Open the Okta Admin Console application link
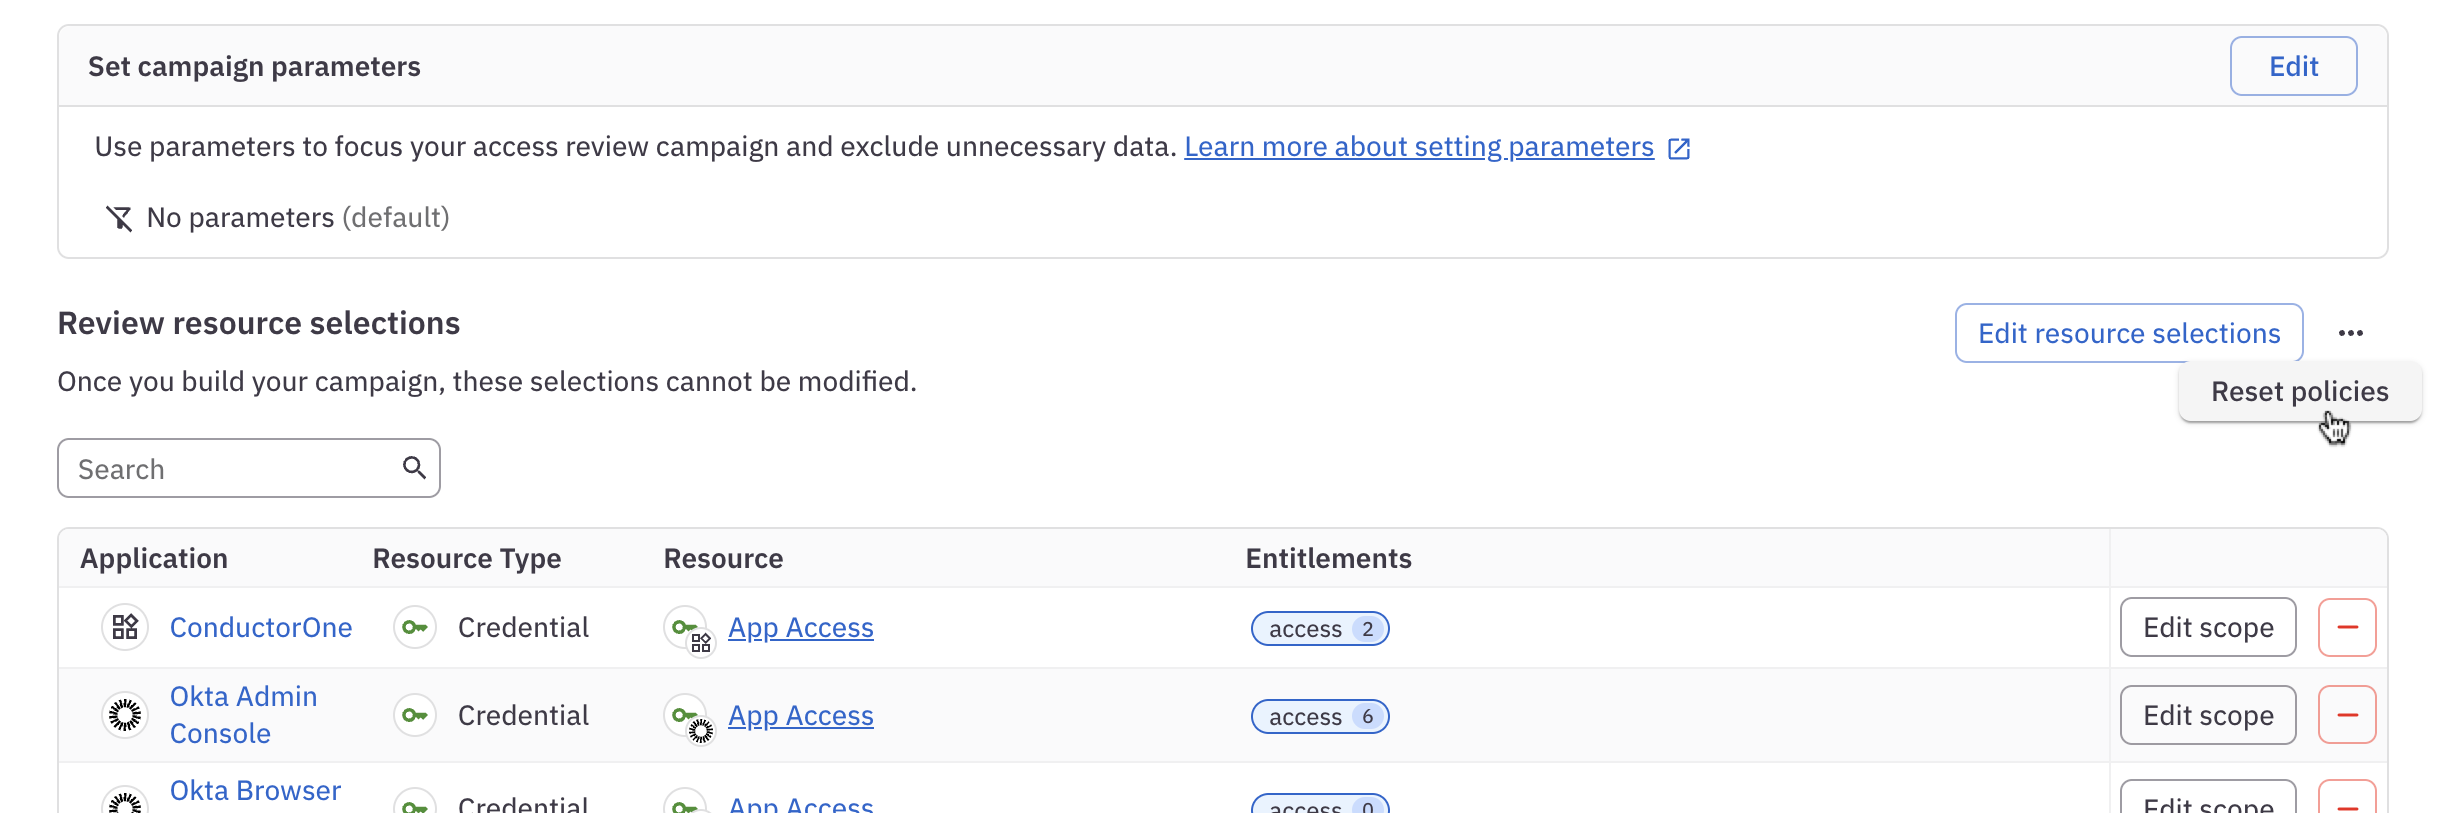Image resolution: width=2445 pixels, height=813 pixels. 244,715
